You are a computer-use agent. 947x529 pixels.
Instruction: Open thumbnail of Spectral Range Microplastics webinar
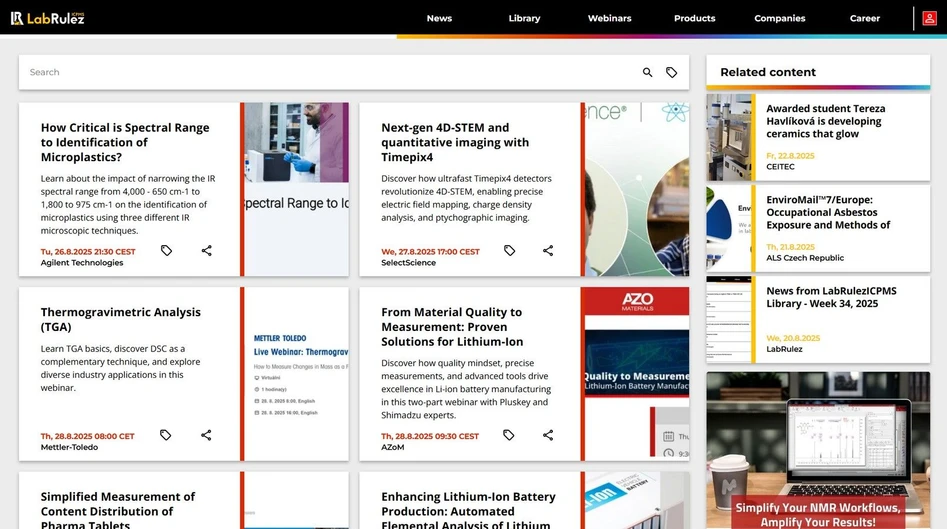click(297, 189)
